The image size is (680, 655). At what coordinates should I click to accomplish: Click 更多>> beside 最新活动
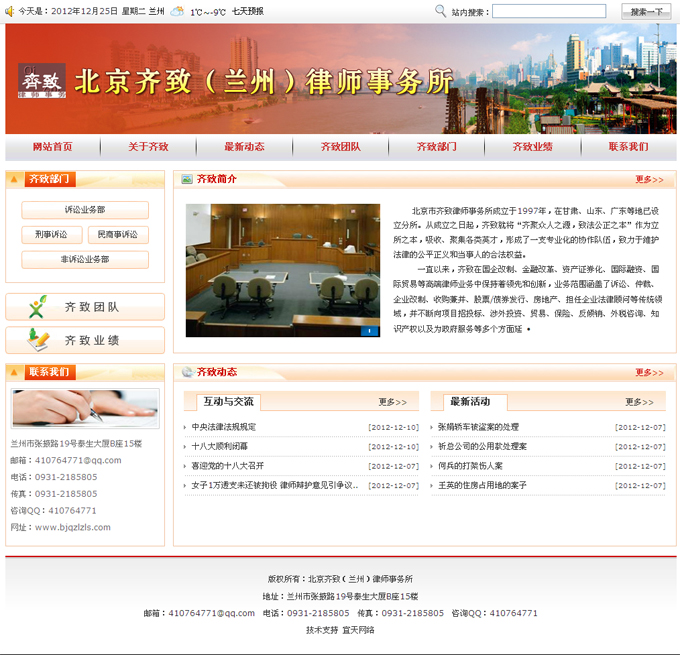(x=639, y=402)
